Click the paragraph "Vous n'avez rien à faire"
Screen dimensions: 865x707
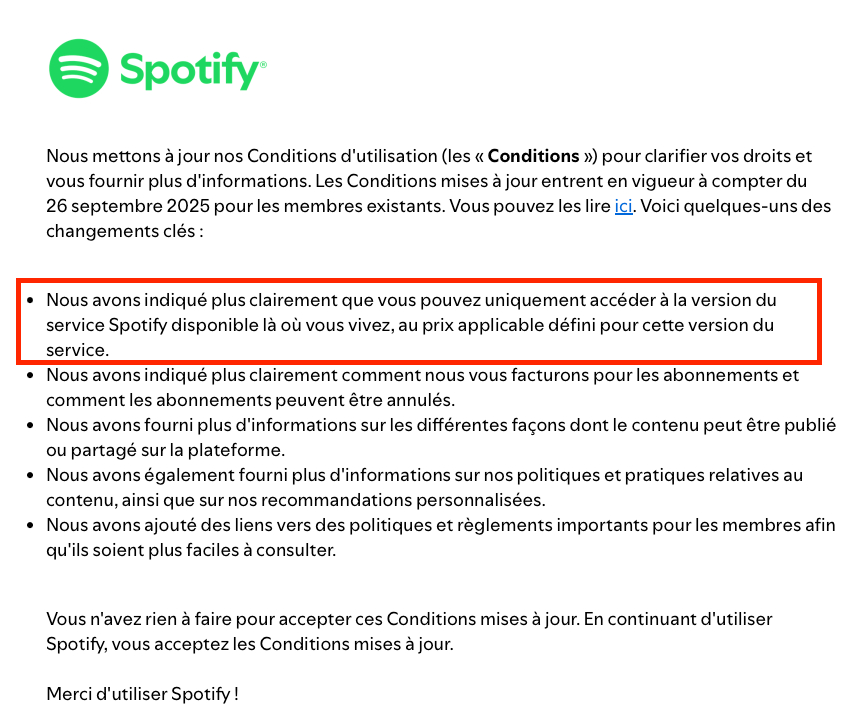[x=409, y=632]
